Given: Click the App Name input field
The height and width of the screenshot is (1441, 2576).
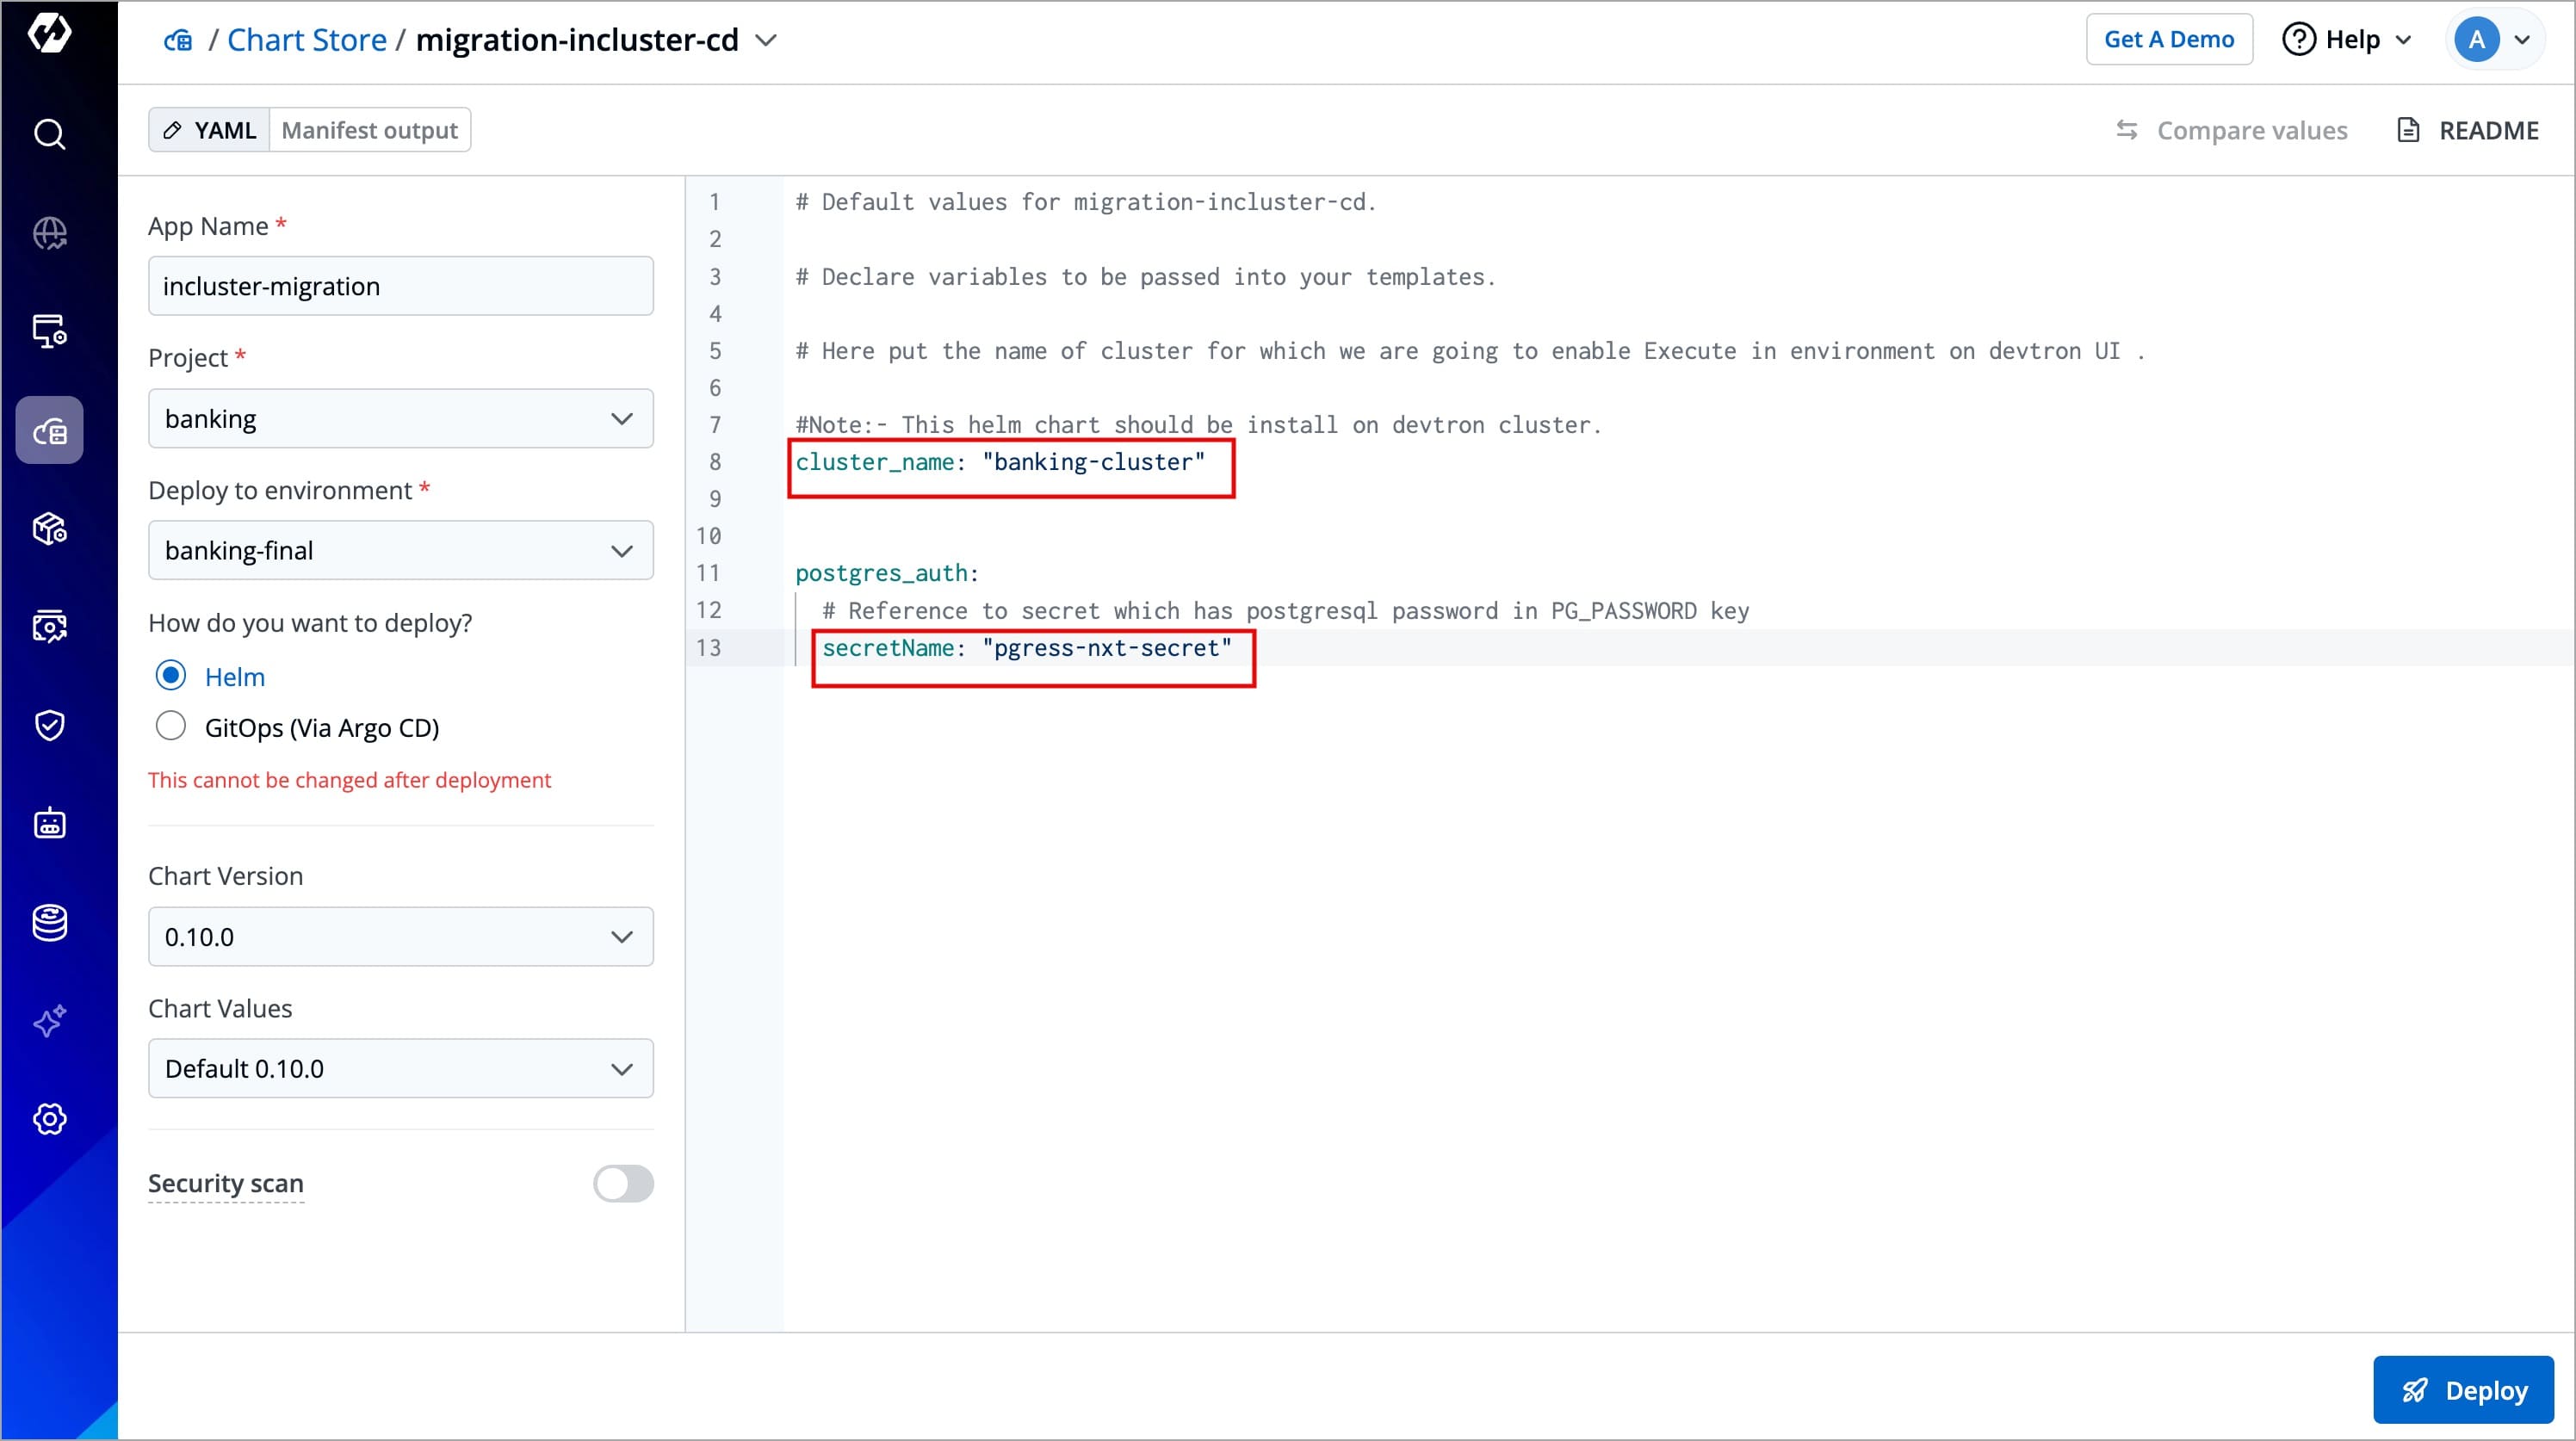Looking at the screenshot, I should click(400, 286).
